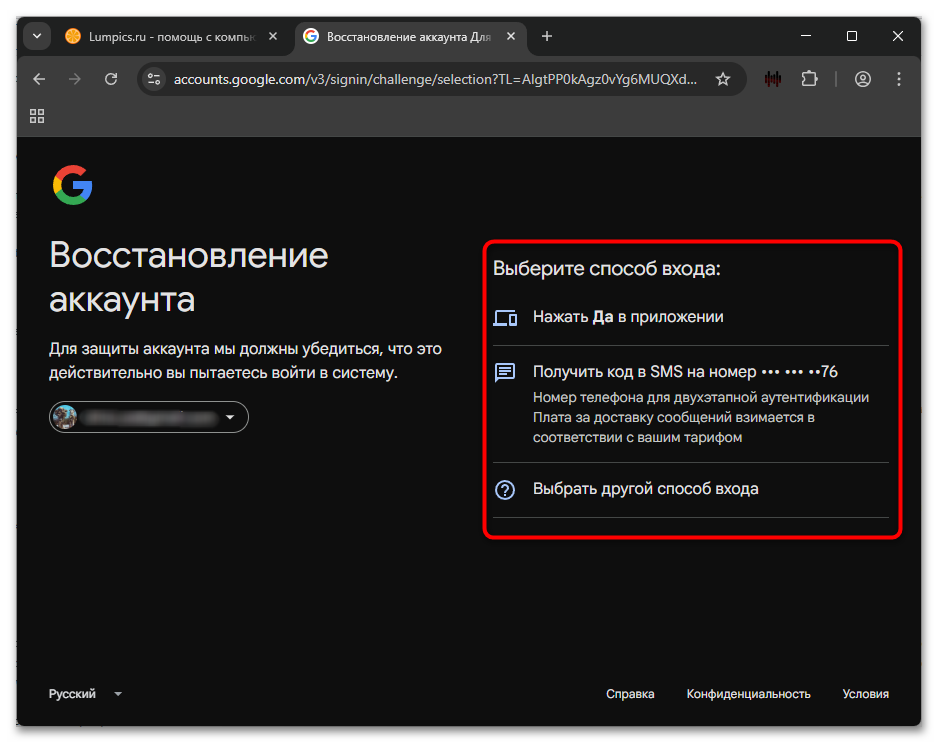This screenshot has width=938, height=743.
Task: Click Номер телефона для двухэтапной аутентификации text
Action: pyautogui.click(x=701, y=397)
